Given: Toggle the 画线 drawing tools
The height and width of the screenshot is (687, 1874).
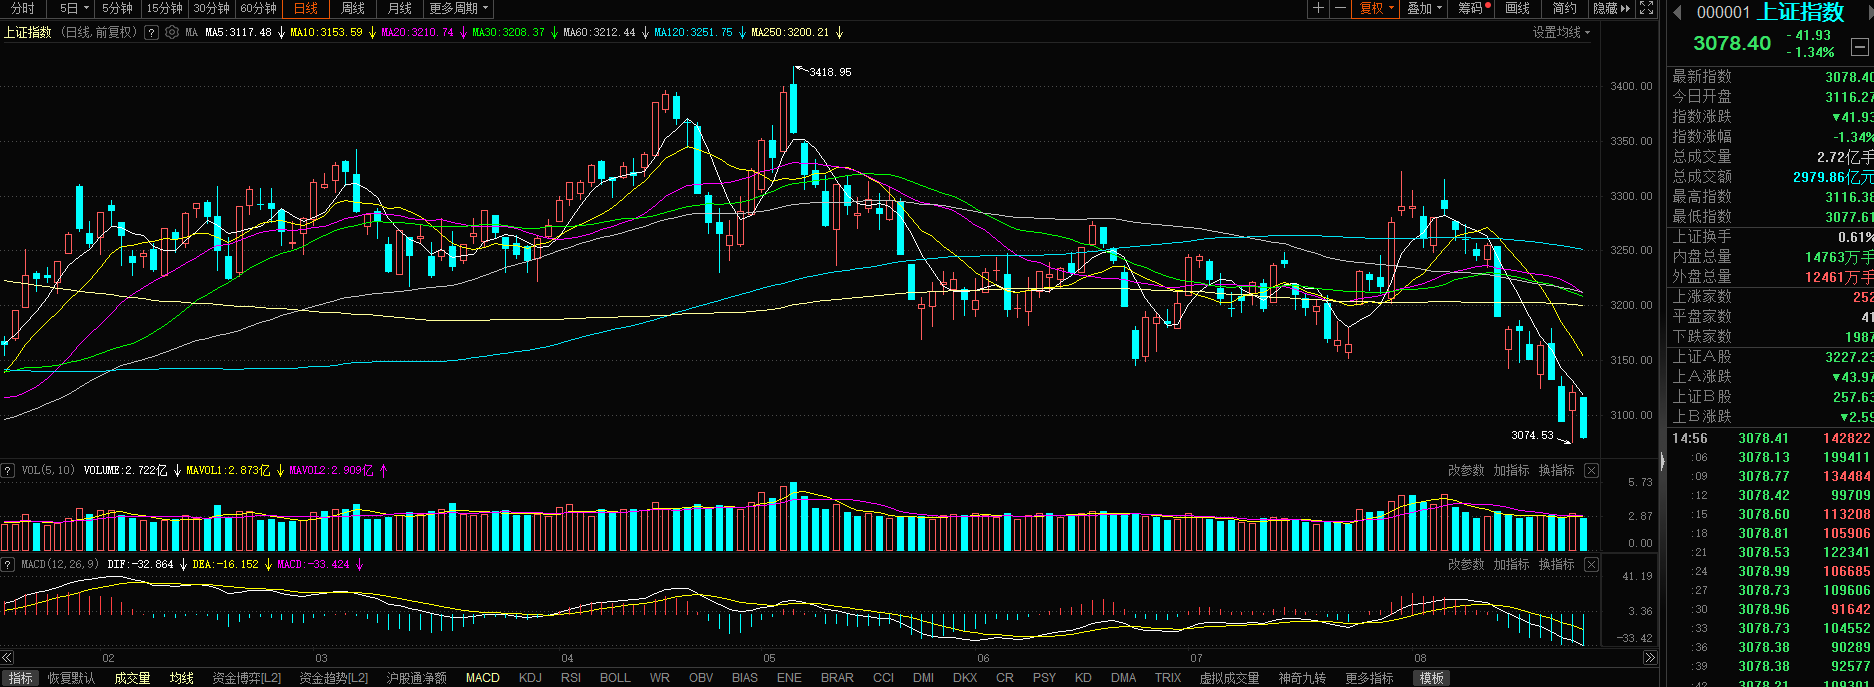Looking at the screenshot, I should 1518,8.
